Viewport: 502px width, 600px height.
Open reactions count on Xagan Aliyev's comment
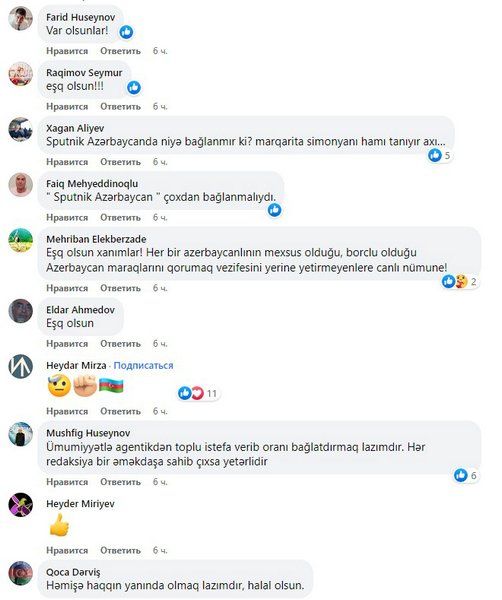click(x=440, y=155)
